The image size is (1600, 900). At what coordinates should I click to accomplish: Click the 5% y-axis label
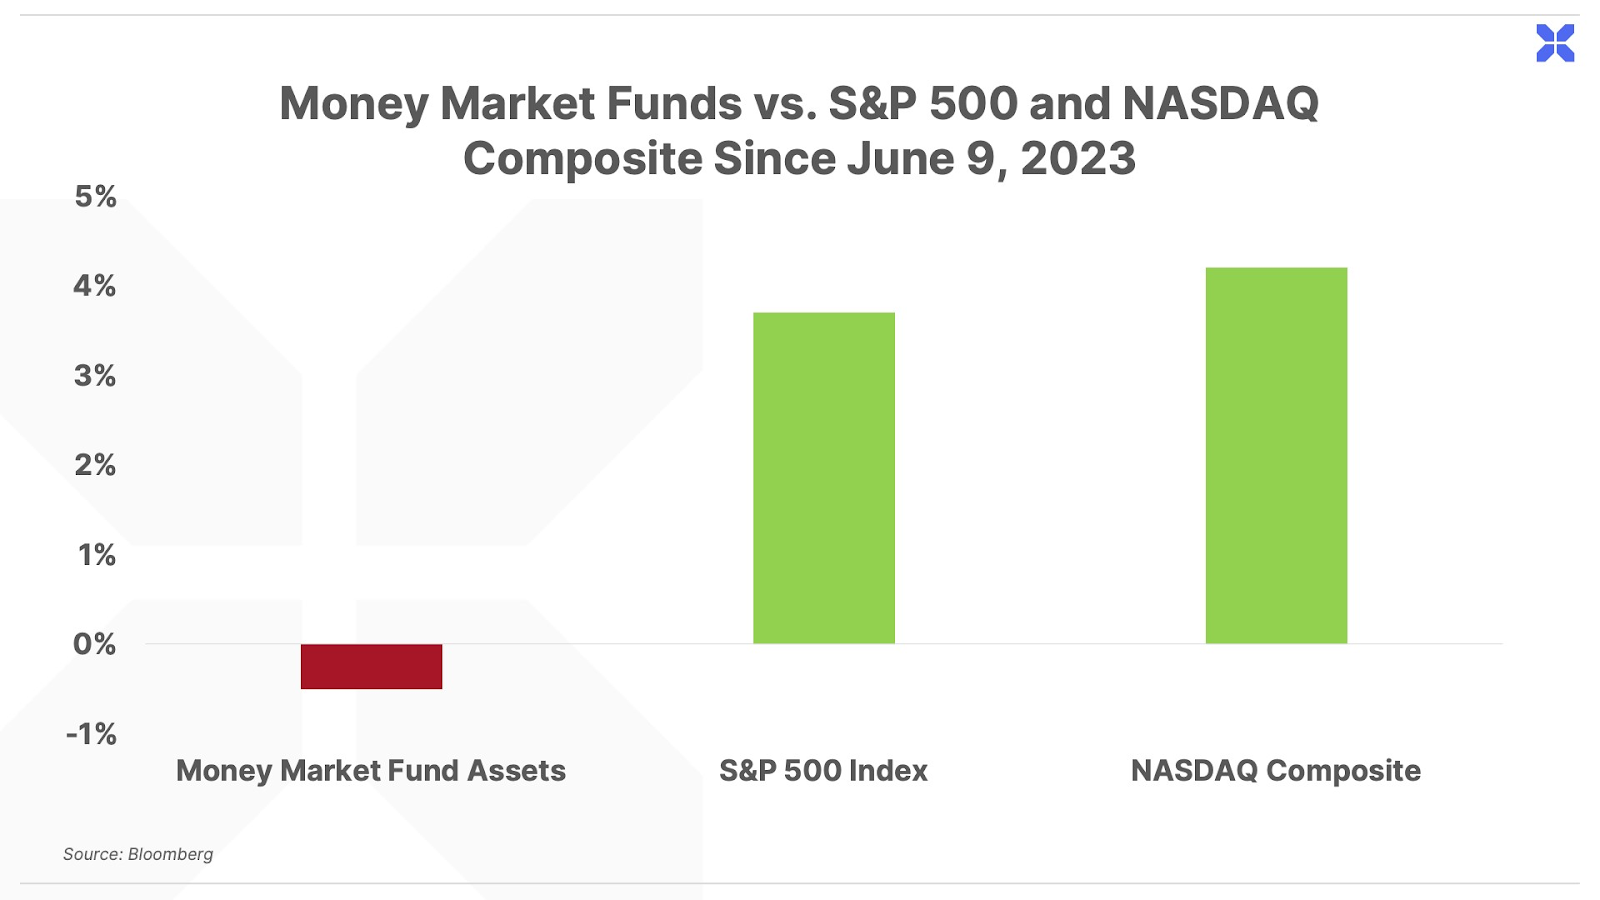coord(96,196)
